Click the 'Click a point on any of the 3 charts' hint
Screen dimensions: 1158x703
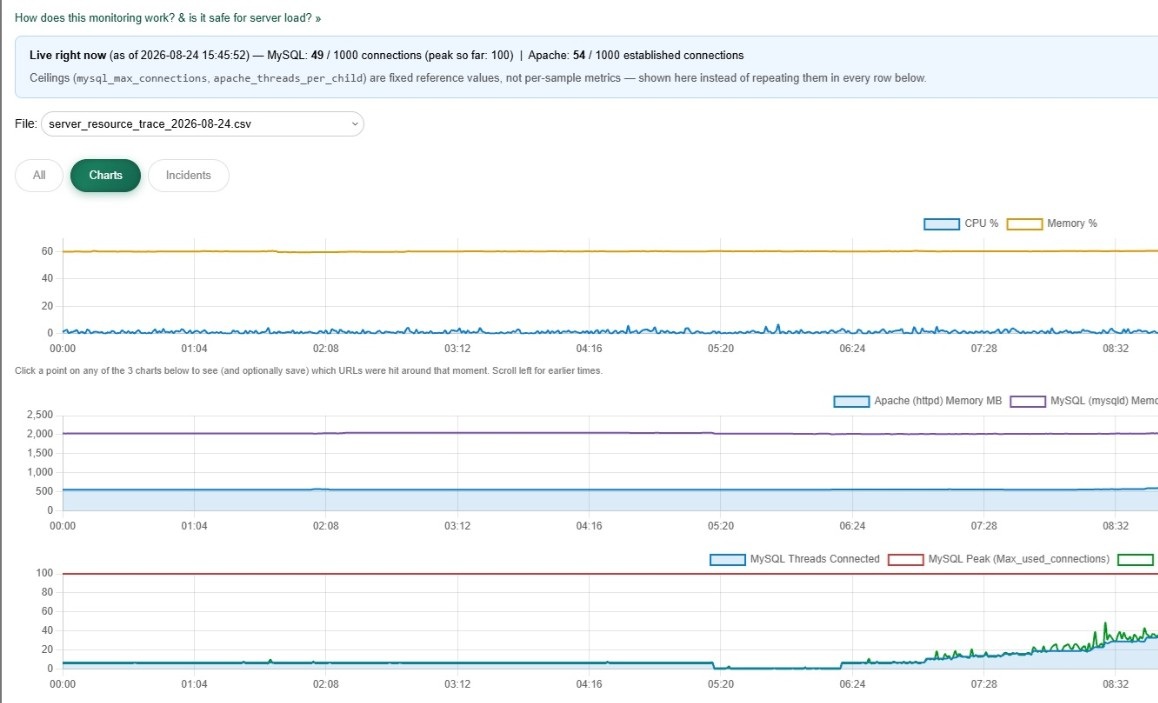[309, 371]
